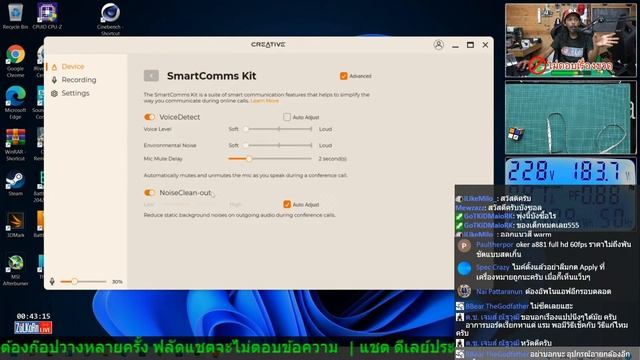Open Google Chrome from the desktop
640x360 pixels.
pos(16,61)
